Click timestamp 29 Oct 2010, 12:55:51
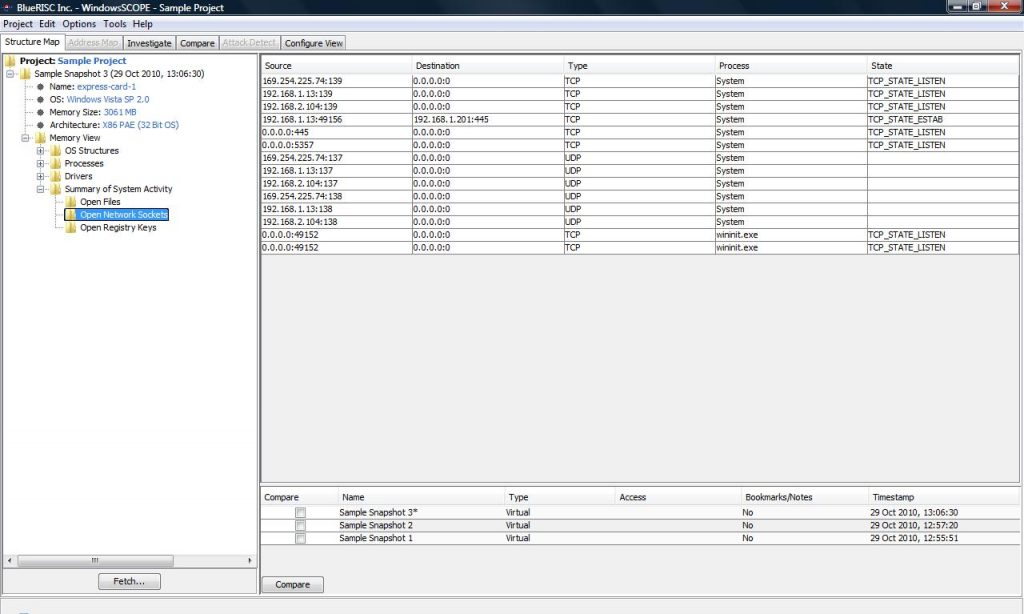 point(914,538)
